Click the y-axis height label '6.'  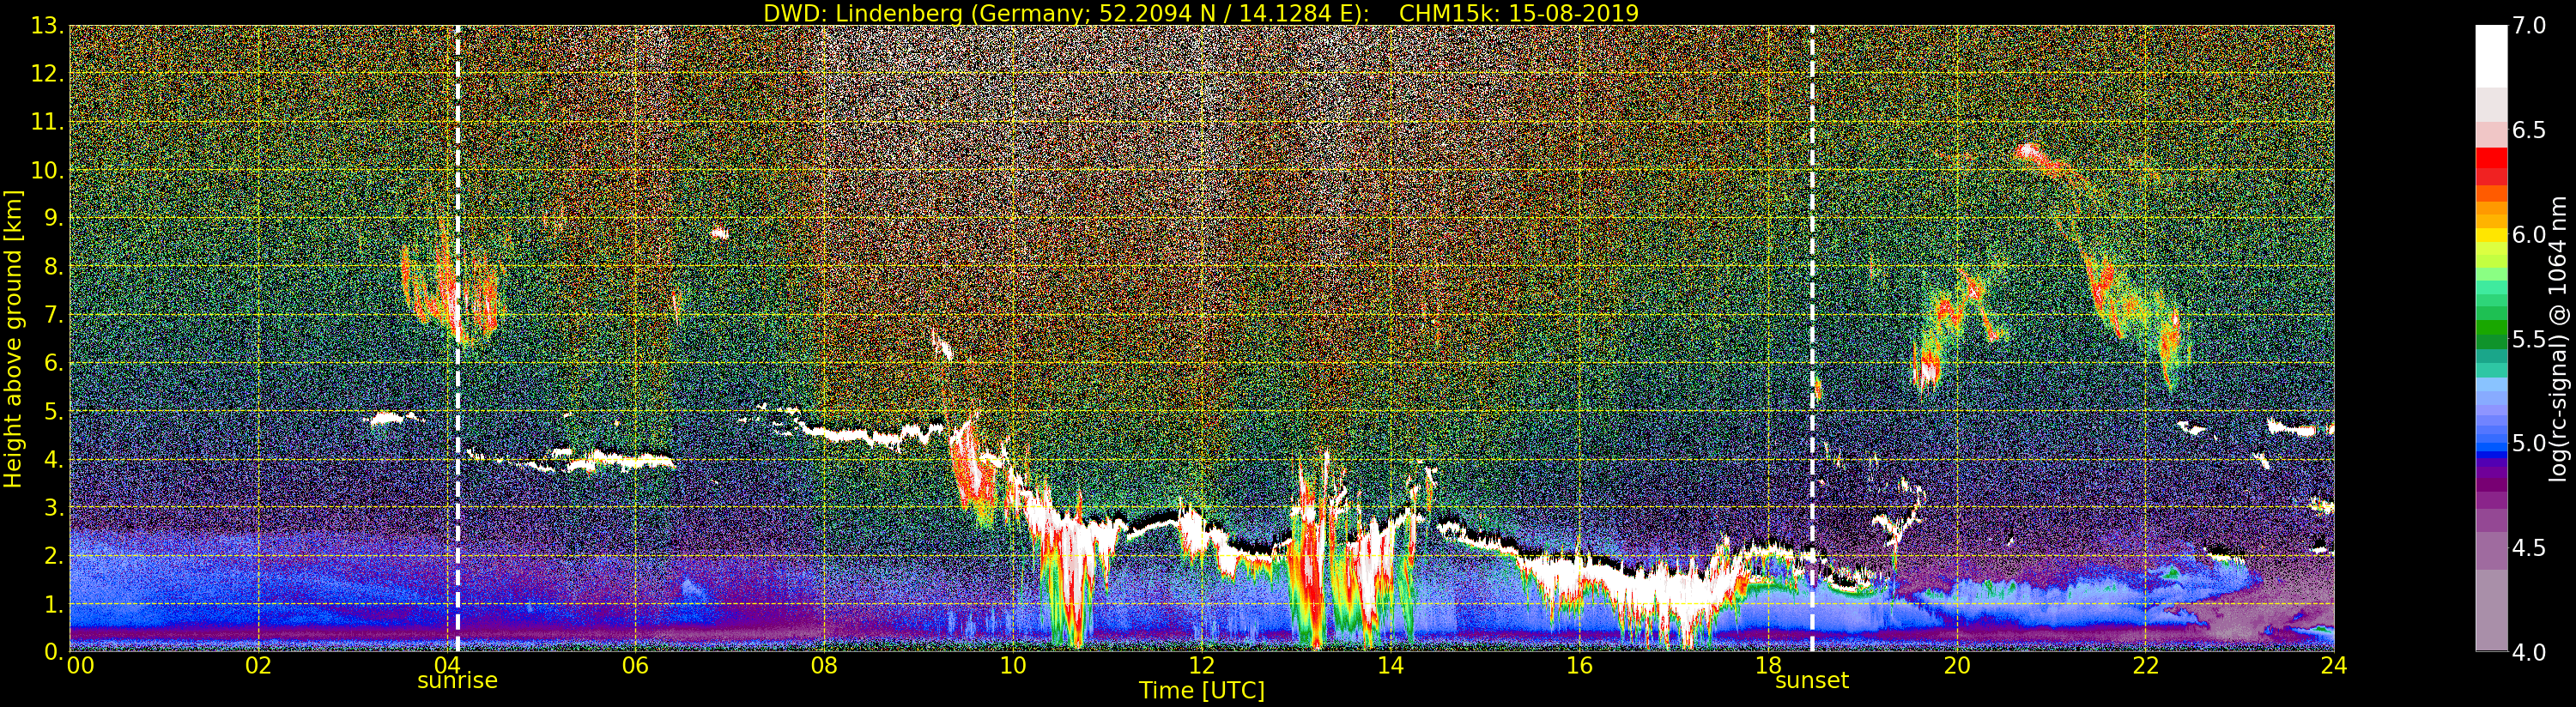[53, 363]
